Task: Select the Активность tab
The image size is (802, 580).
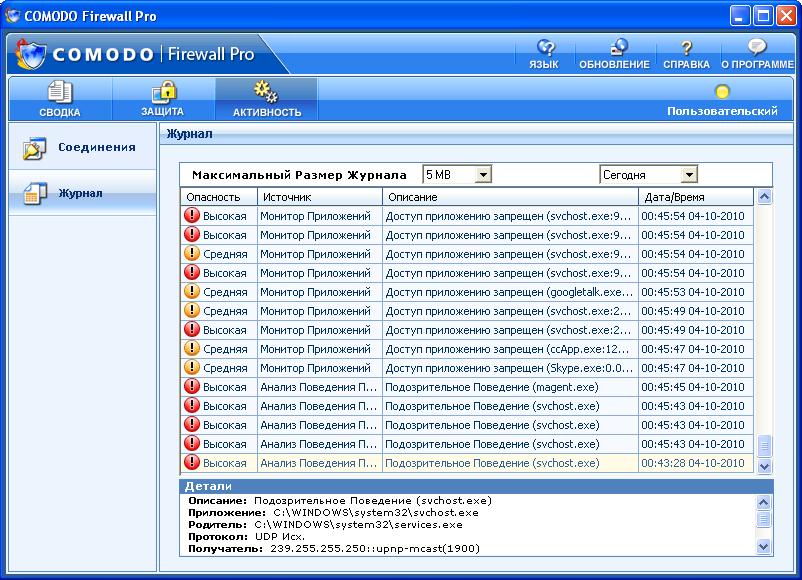Action: (266, 99)
